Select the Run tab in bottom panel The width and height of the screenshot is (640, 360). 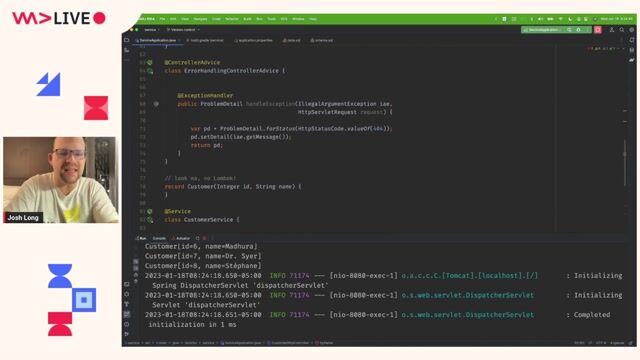[141, 238]
